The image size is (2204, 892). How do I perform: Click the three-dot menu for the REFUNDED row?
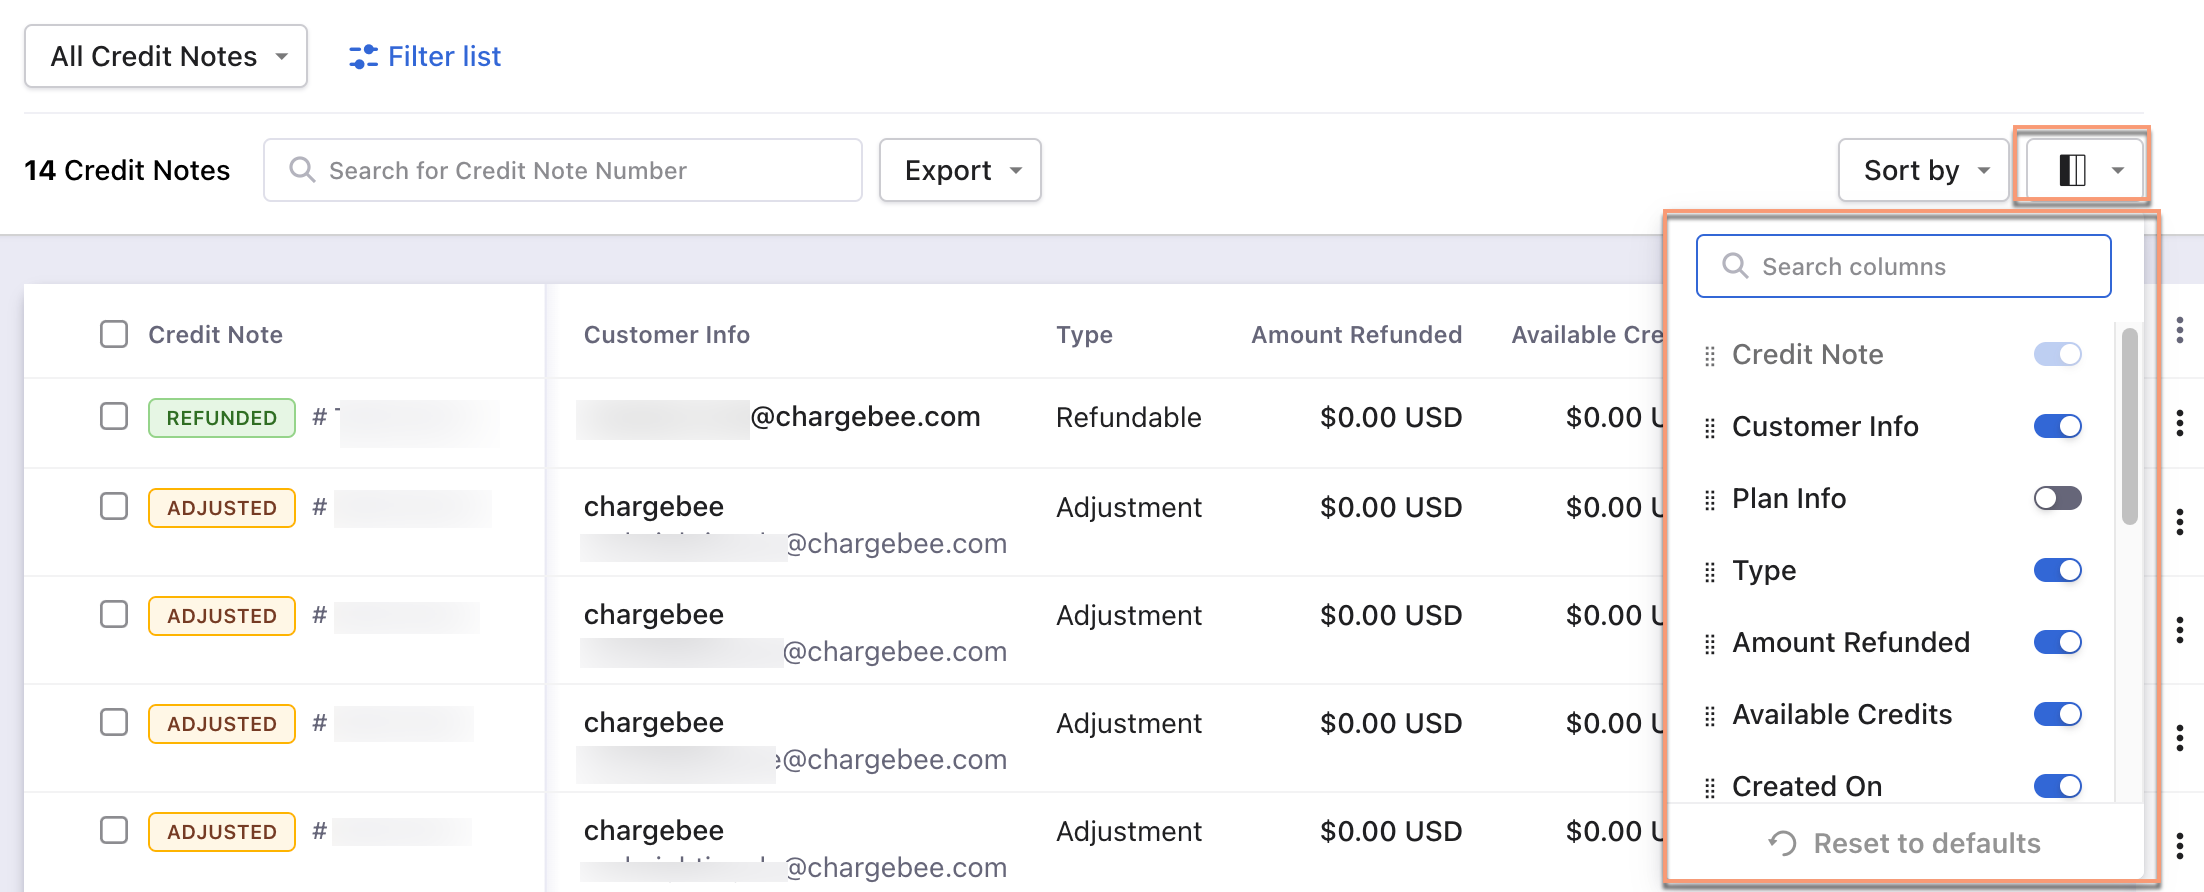point(2179,423)
